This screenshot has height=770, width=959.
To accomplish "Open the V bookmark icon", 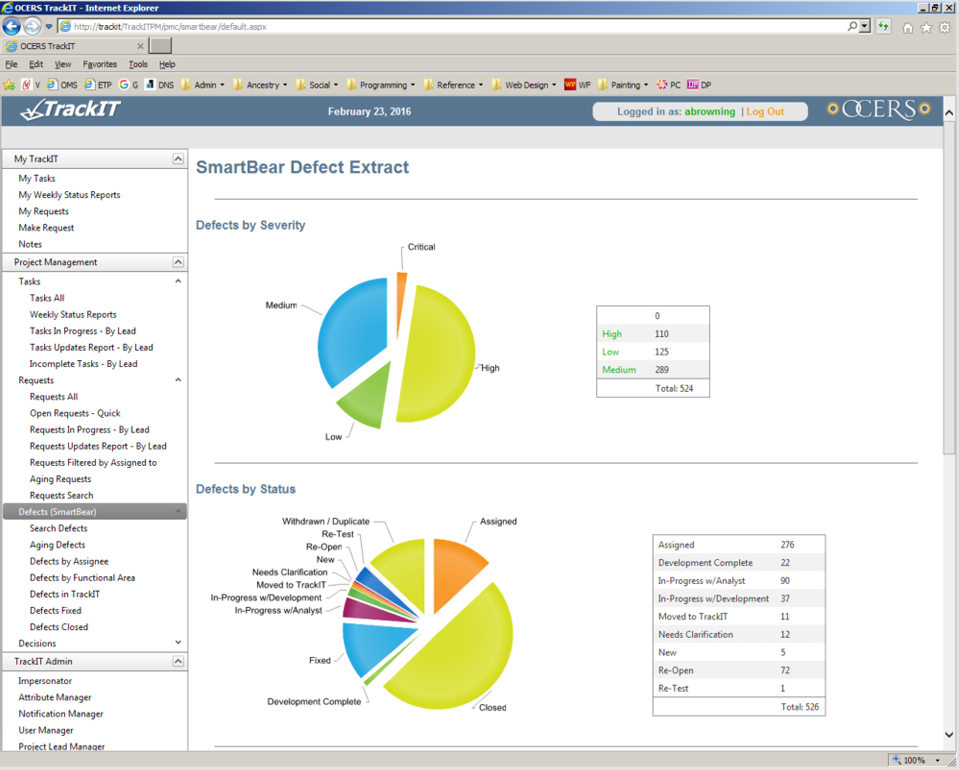I will (30, 85).
